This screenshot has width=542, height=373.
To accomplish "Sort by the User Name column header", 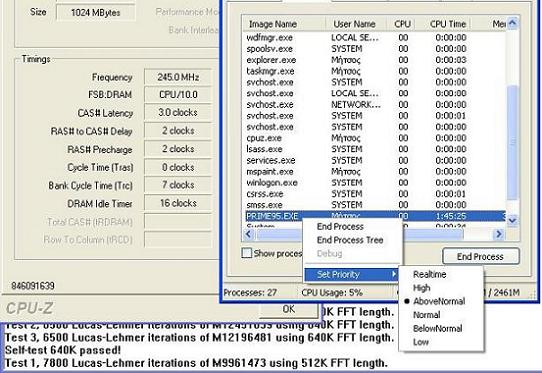I will 354,24.
